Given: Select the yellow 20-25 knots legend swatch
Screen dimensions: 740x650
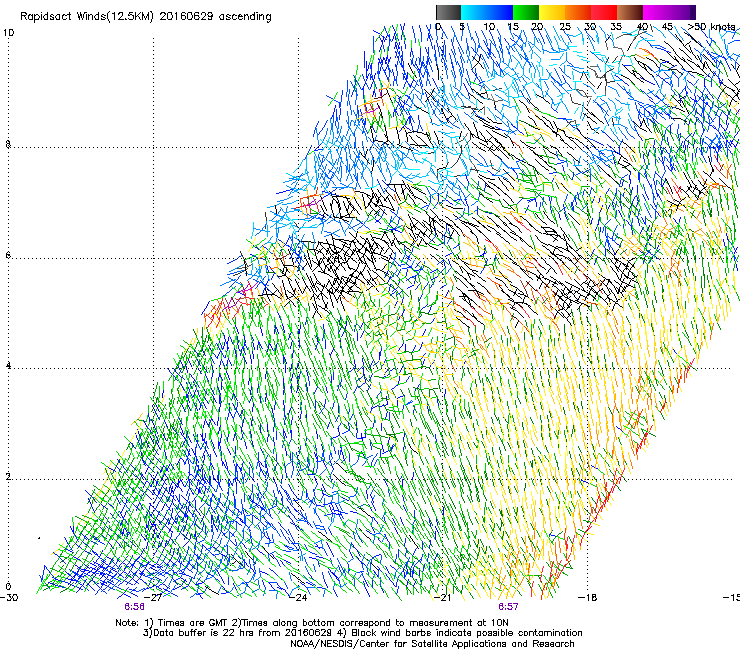Looking at the screenshot, I should coord(552,12).
